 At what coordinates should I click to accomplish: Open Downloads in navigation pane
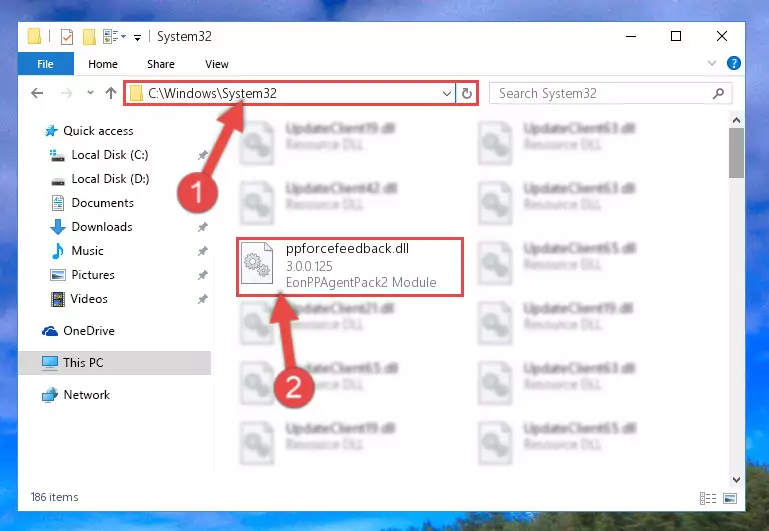click(x=102, y=227)
